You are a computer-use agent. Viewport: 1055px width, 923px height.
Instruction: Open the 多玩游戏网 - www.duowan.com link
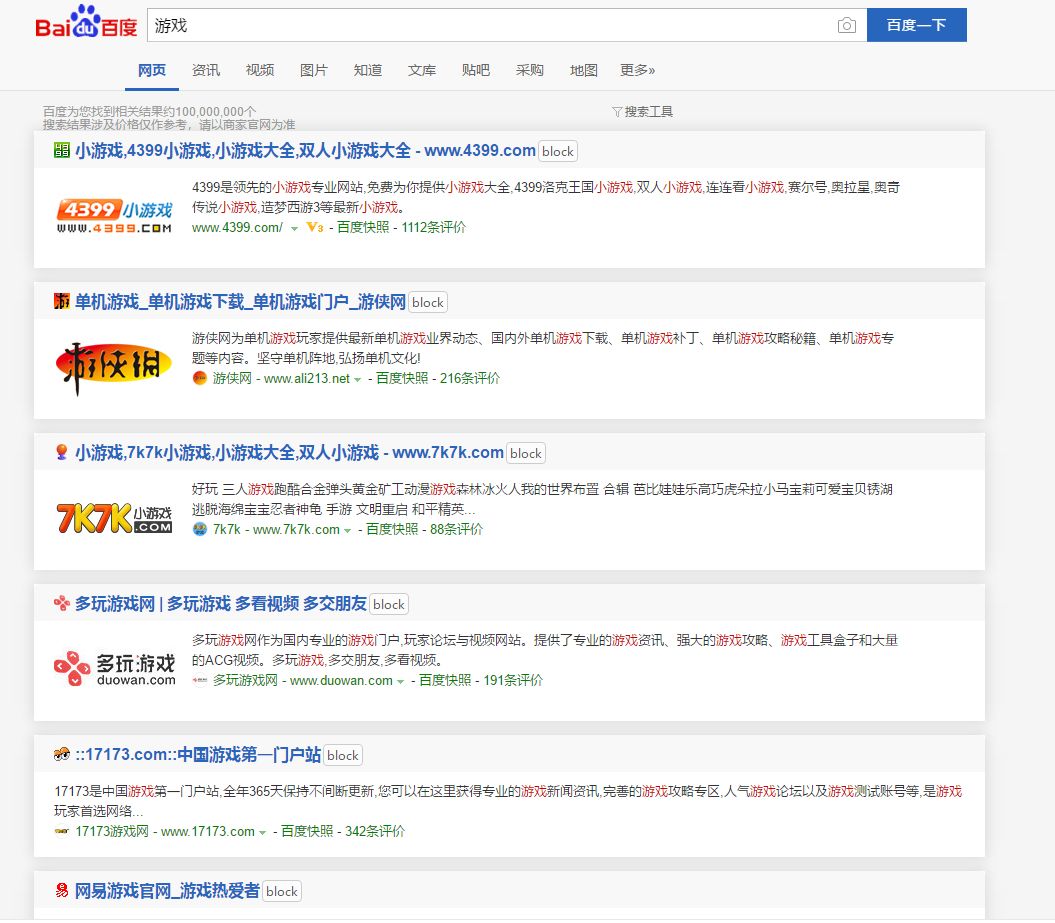click(303, 680)
